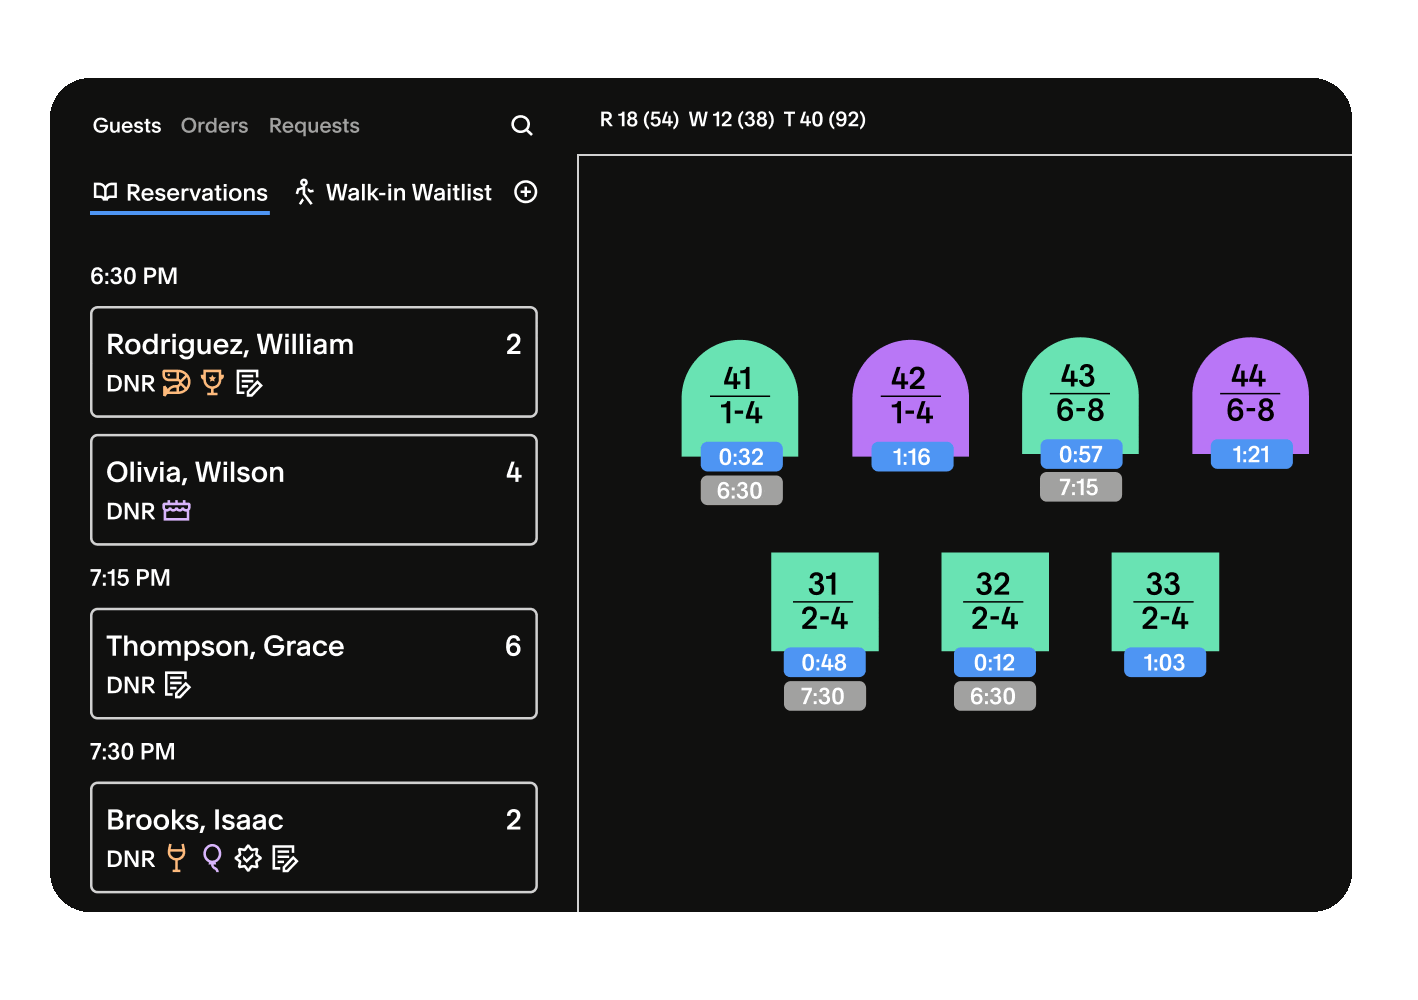Click the Reservations book icon

pyautogui.click(x=105, y=192)
